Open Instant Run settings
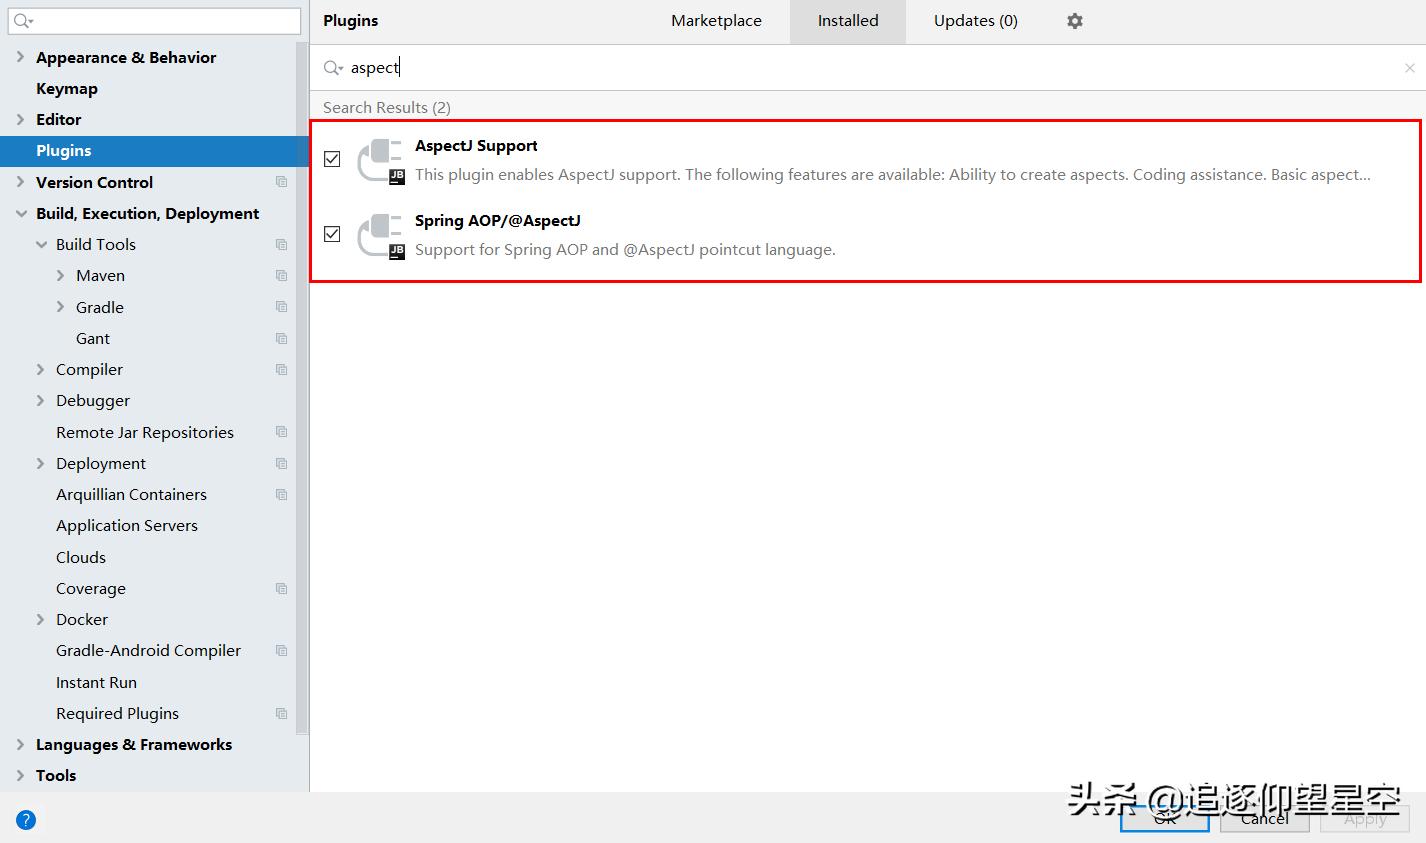Viewport: 1426px width, 843px height. click(x=96, y=682)
